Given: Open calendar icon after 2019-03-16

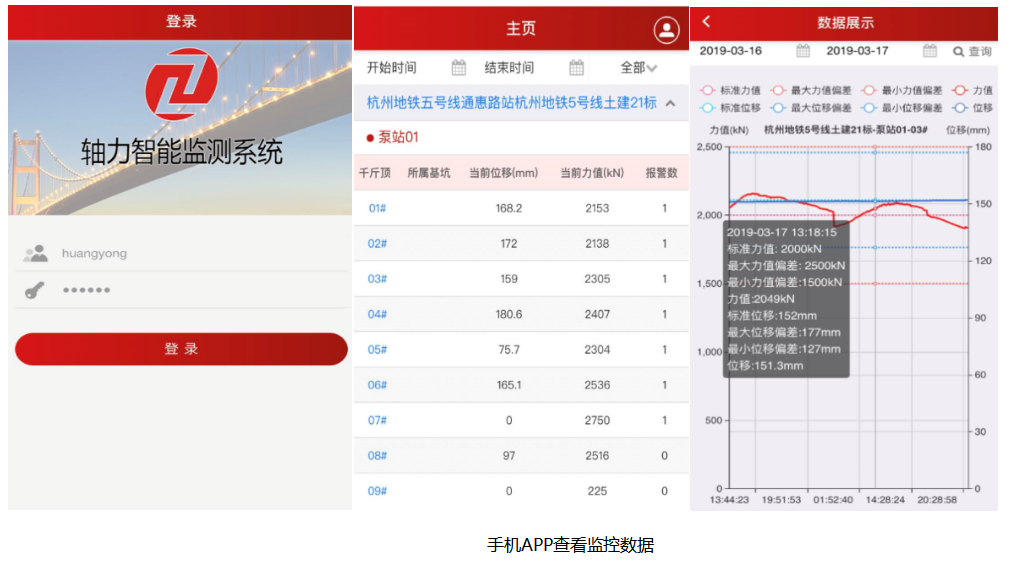Looking at the screenshot, I should (802, 51).
